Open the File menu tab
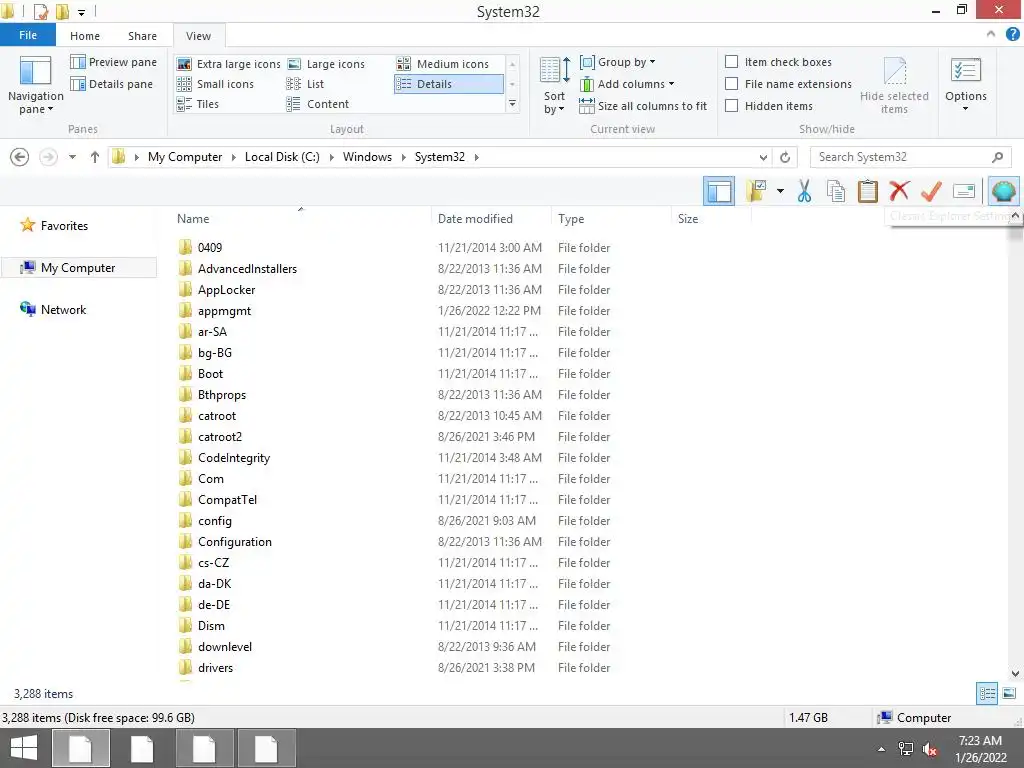This screenshot has width=1024, height=768. tap(28, 35)
